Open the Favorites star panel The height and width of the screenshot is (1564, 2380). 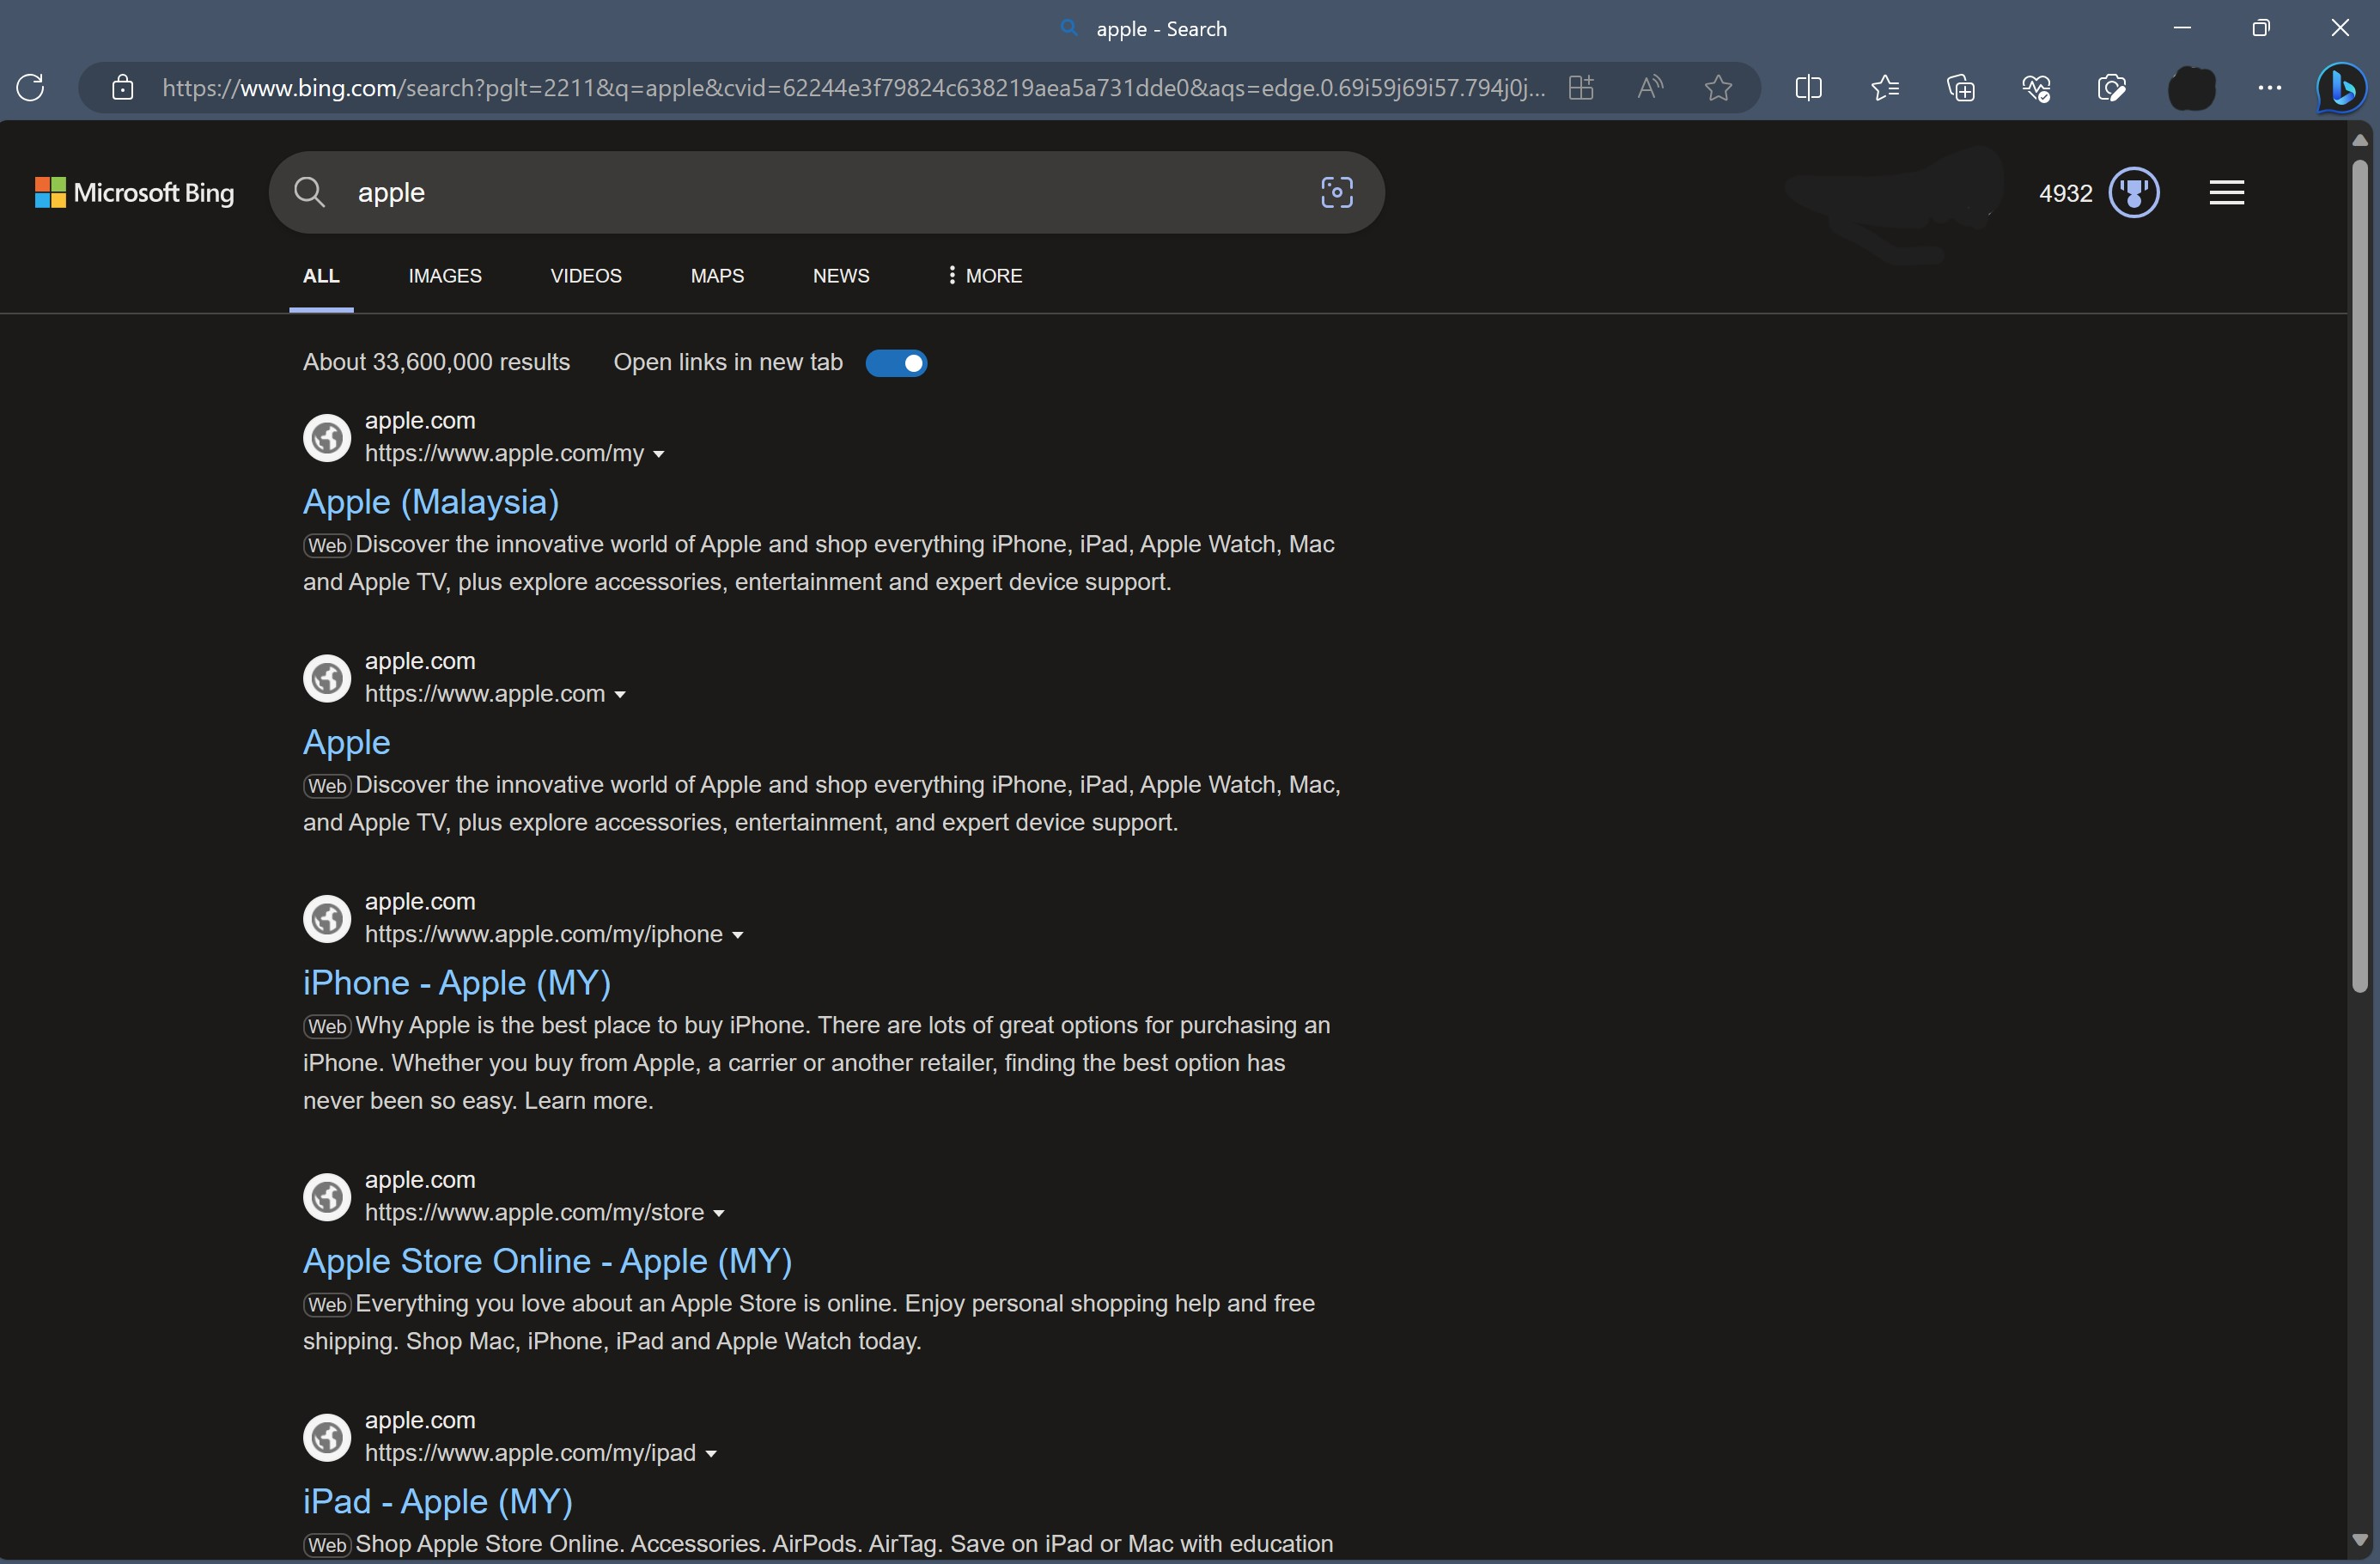tap(1886, 88)
